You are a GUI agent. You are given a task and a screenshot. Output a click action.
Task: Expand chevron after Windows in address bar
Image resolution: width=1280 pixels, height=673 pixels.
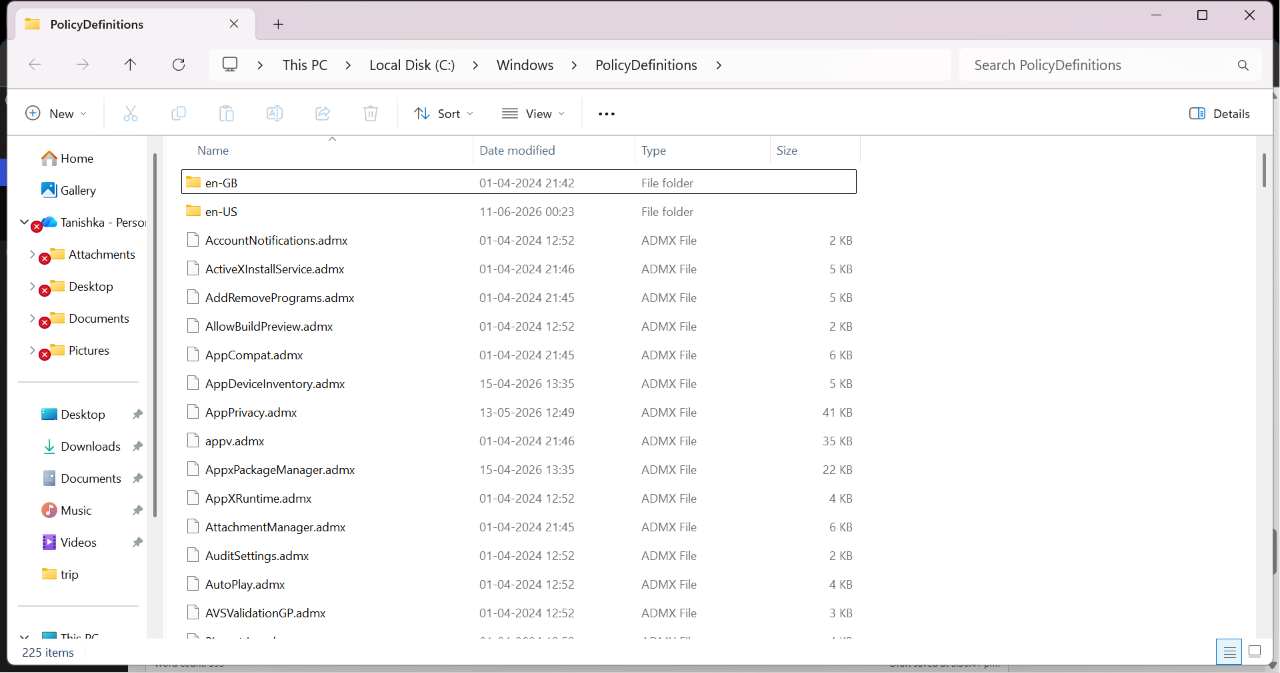click(574, 65)
